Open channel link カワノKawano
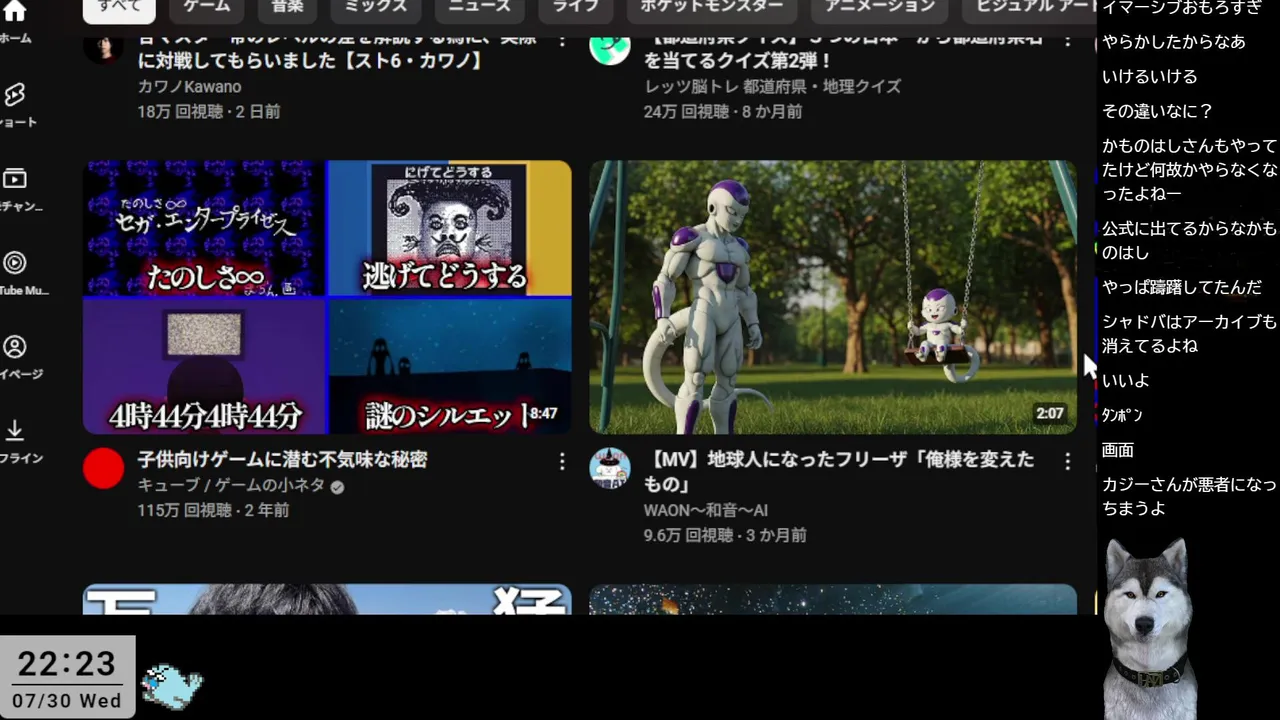This screenshot has width=1280, height=720. point(189,87)
